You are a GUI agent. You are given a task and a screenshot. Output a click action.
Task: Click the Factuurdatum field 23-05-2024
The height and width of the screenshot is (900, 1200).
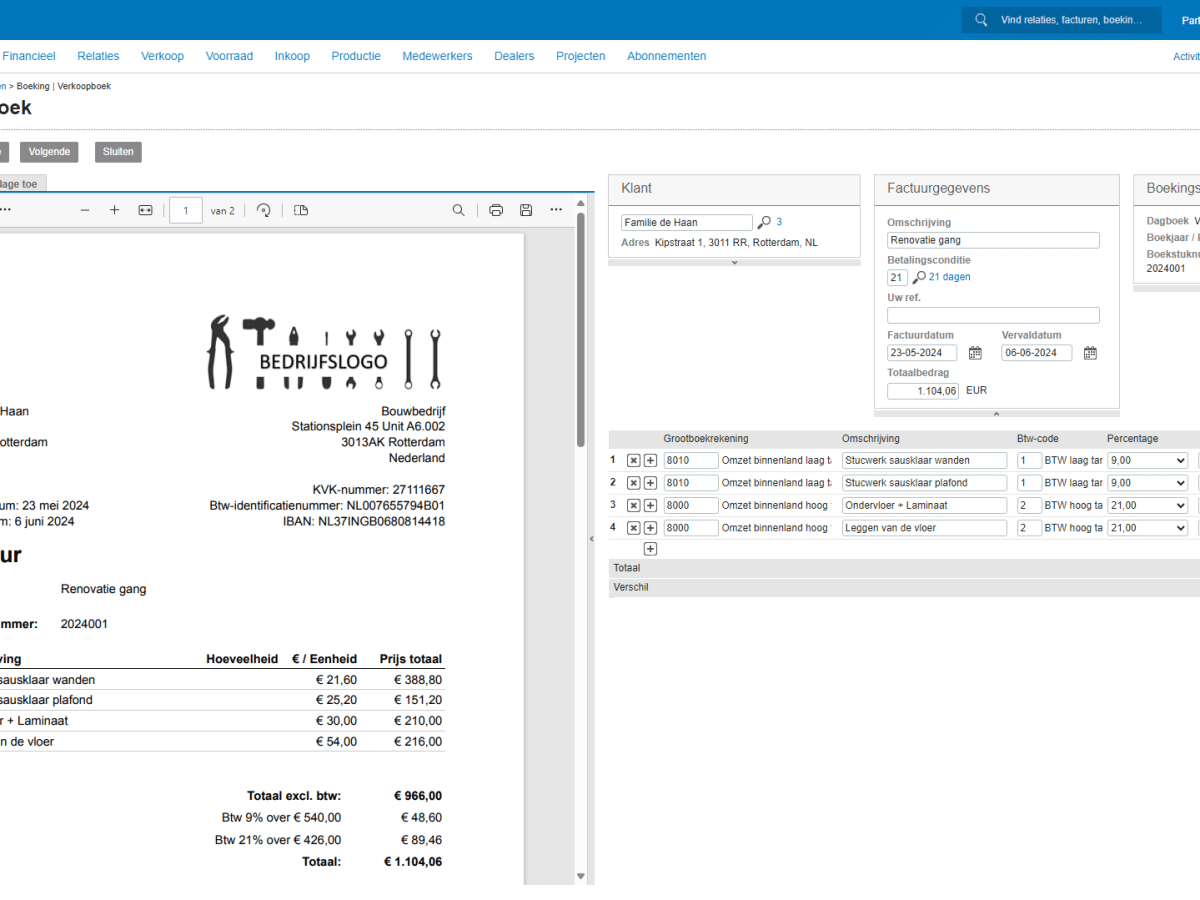[x=922, y=353]
